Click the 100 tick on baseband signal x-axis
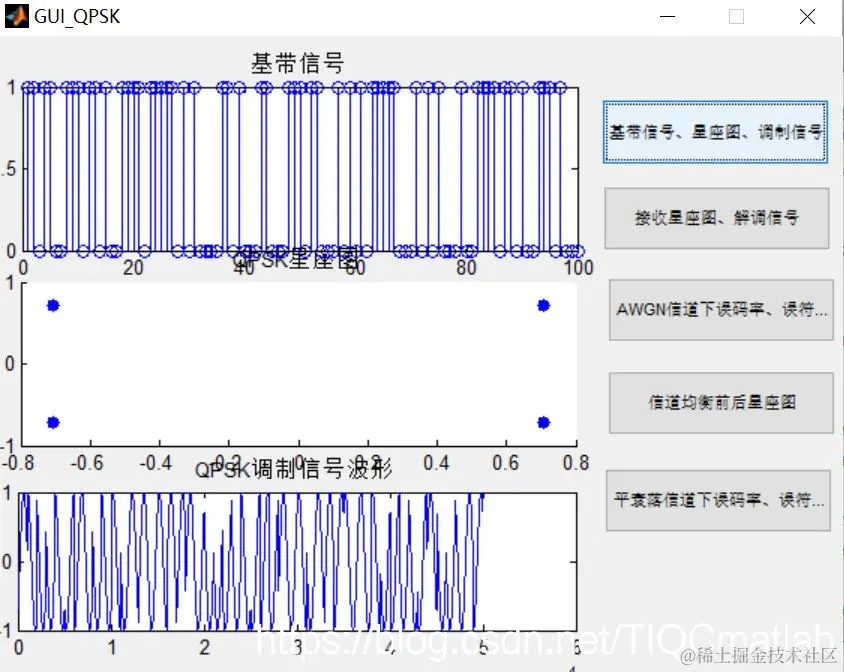This screenshot has height=672, width=844. pos(578,268)
